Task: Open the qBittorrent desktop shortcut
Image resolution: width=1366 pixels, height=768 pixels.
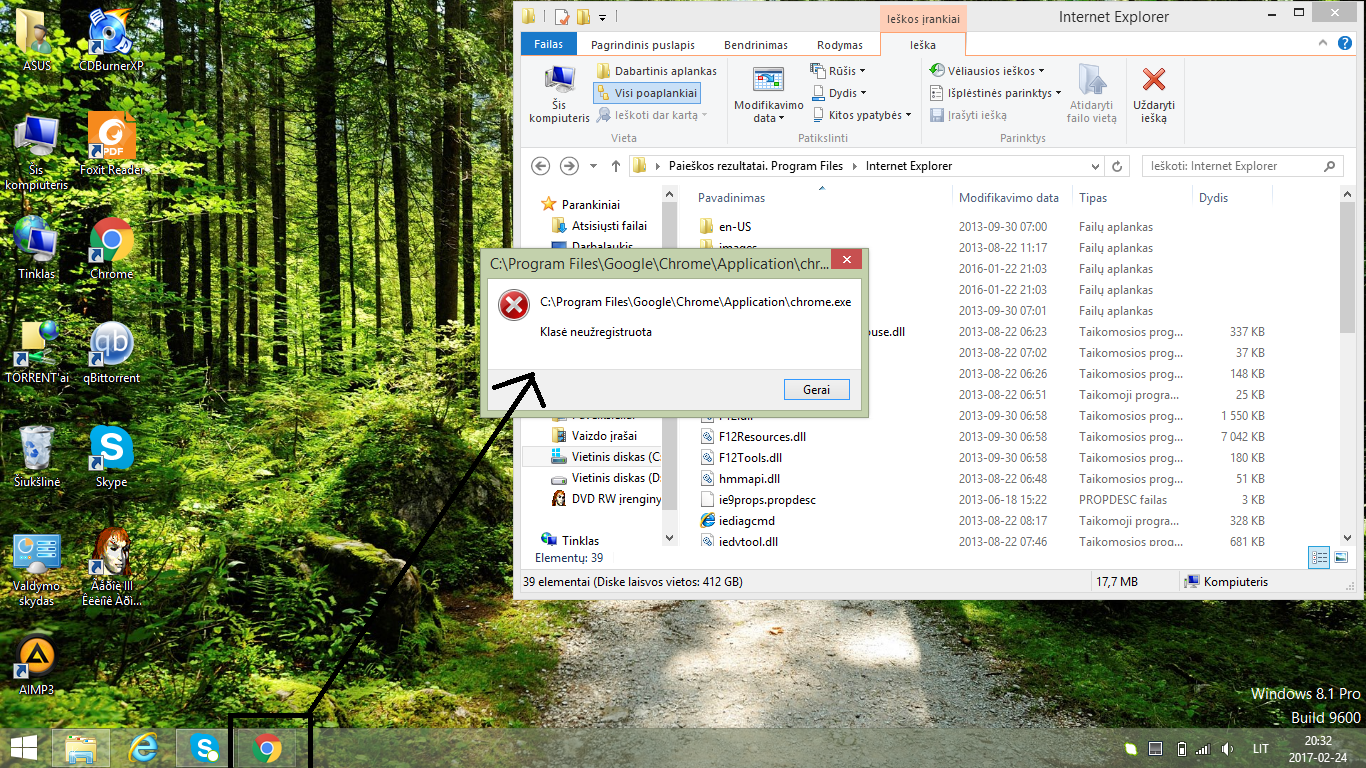Action: coord(111,346)
